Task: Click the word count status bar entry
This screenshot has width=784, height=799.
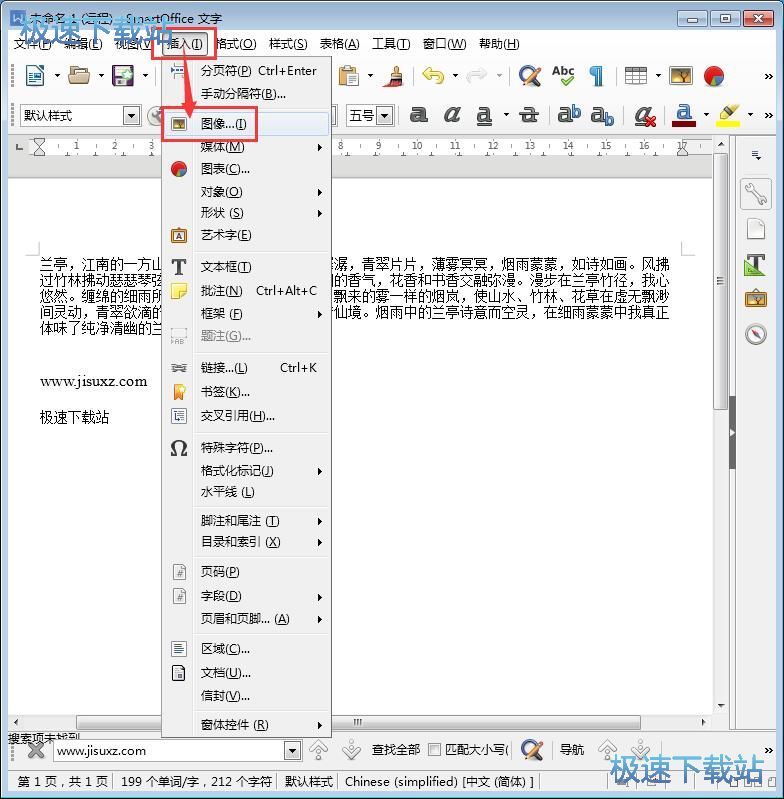Action: (x=196, y=782)
